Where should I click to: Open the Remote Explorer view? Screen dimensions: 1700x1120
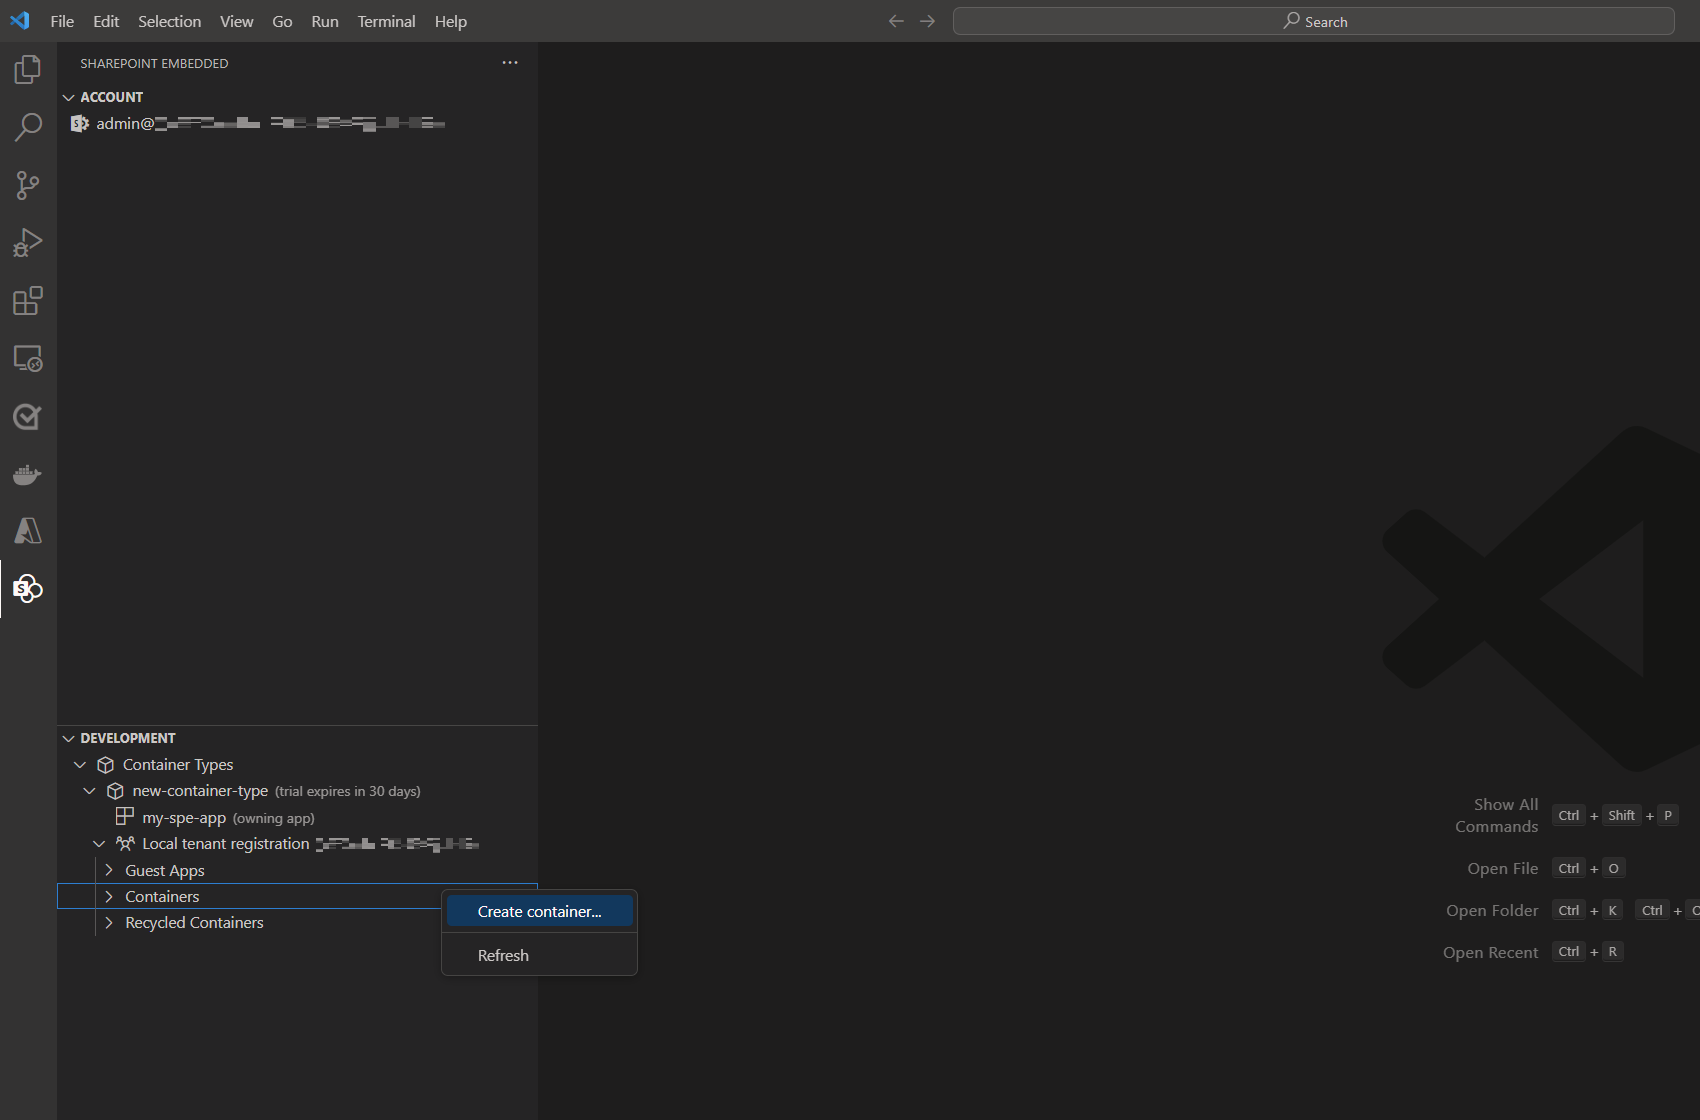(27, 358)
